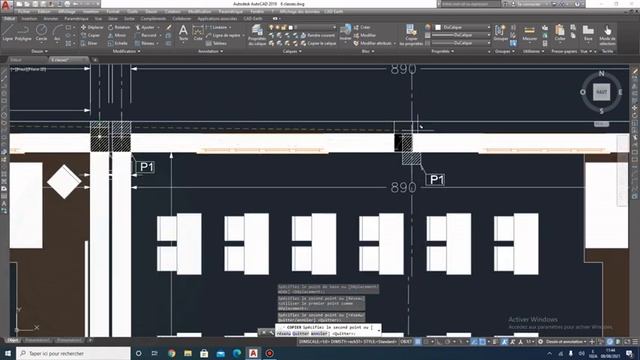
Task: Click the command line input field
Action: tap(329, 330)
